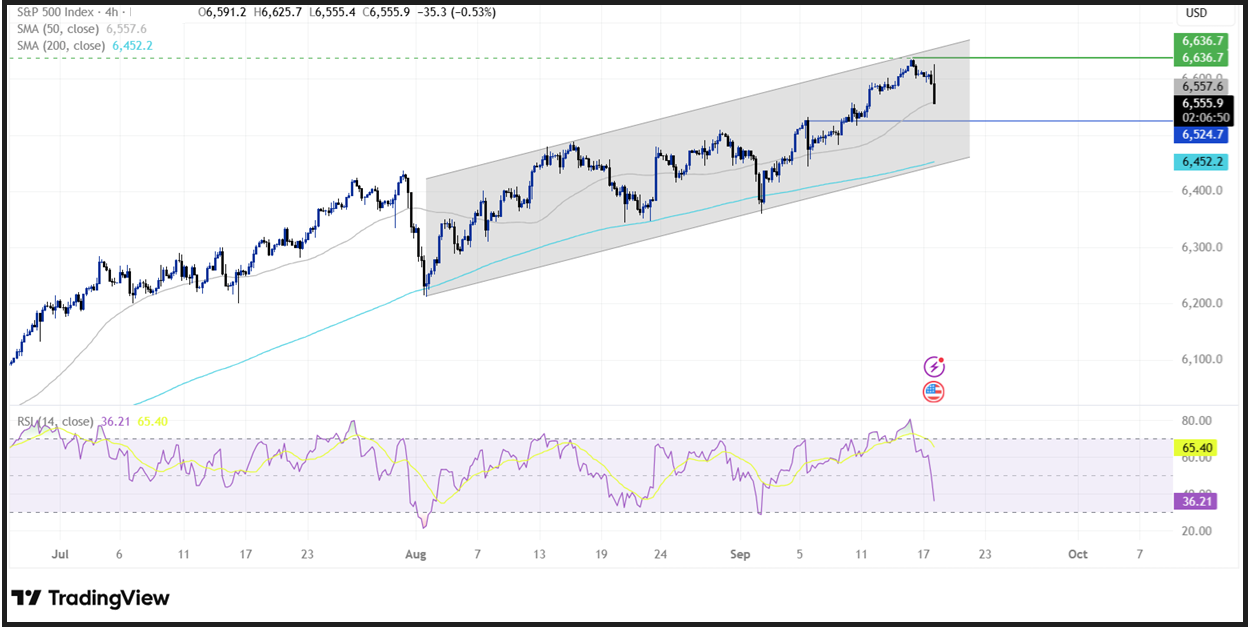
Task: Click the Oct label on the time axis
Action: click(x=1077, y=553)
